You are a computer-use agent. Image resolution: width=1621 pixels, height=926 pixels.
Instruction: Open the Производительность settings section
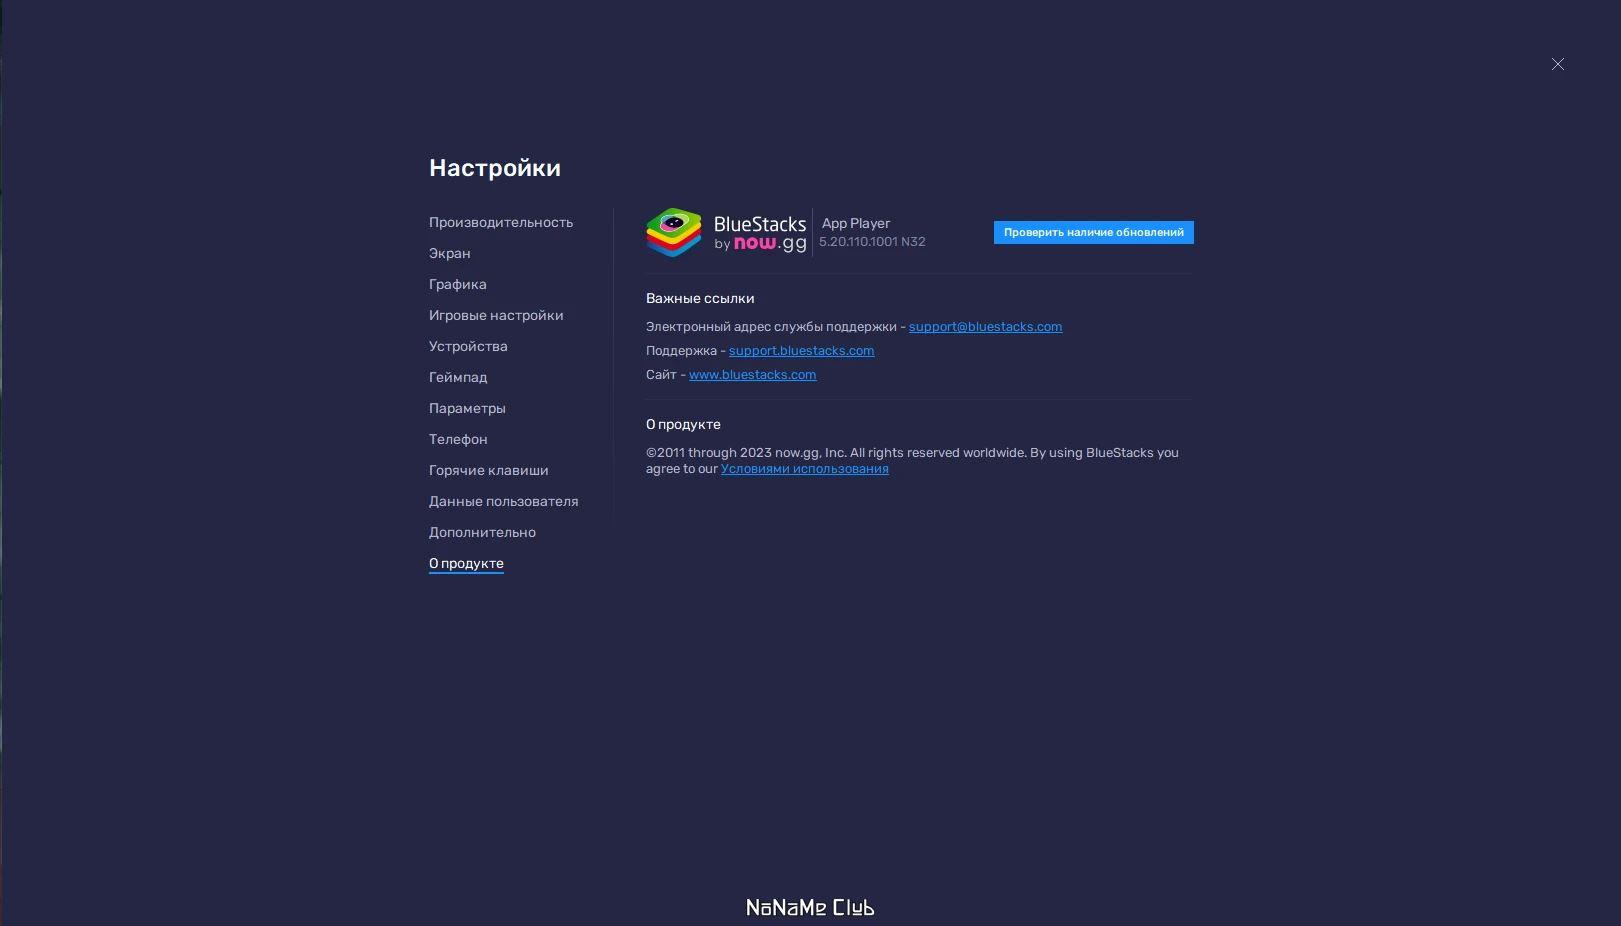point(501,222)
